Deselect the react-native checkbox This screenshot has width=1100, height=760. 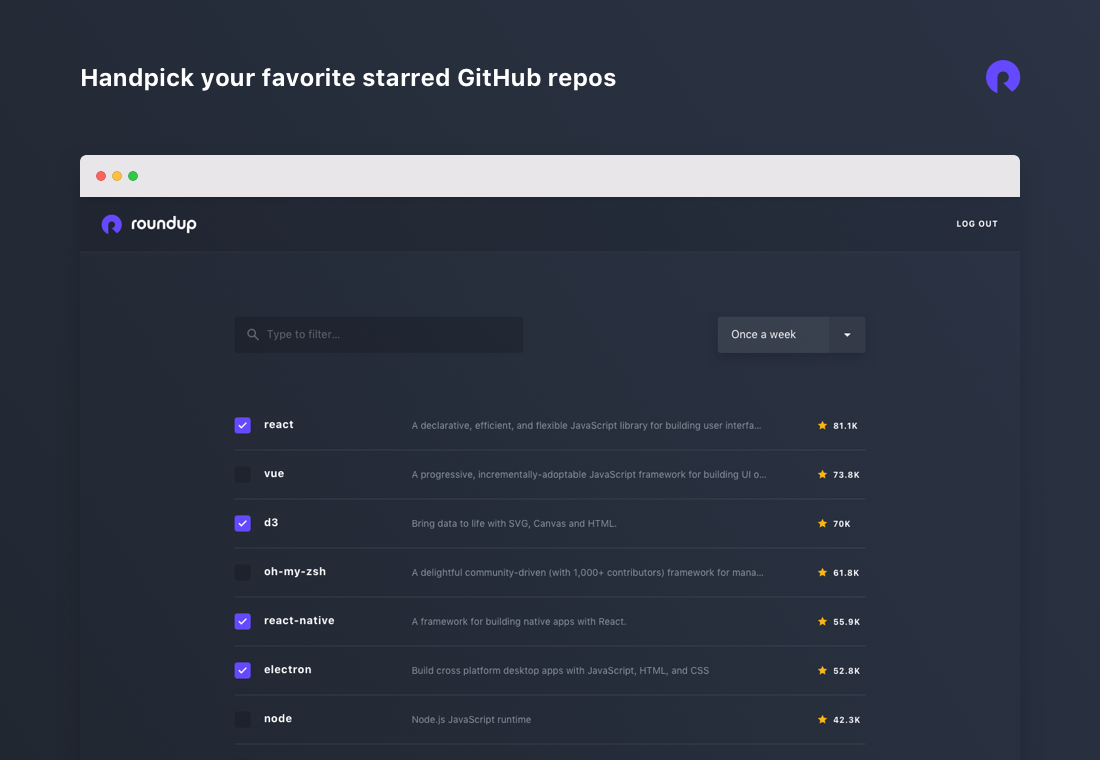point(243,622)
